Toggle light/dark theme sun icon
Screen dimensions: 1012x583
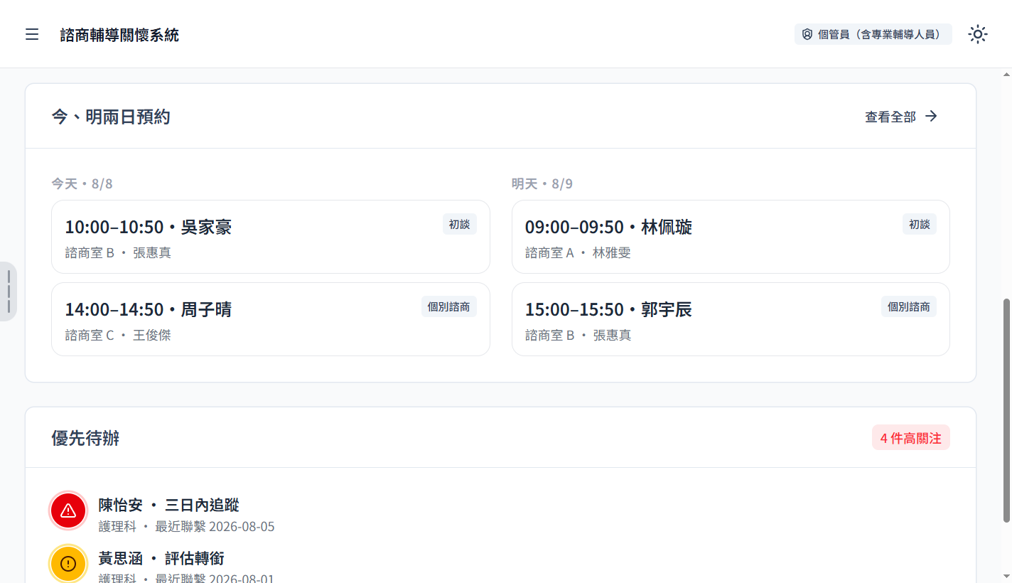[977, 34]
